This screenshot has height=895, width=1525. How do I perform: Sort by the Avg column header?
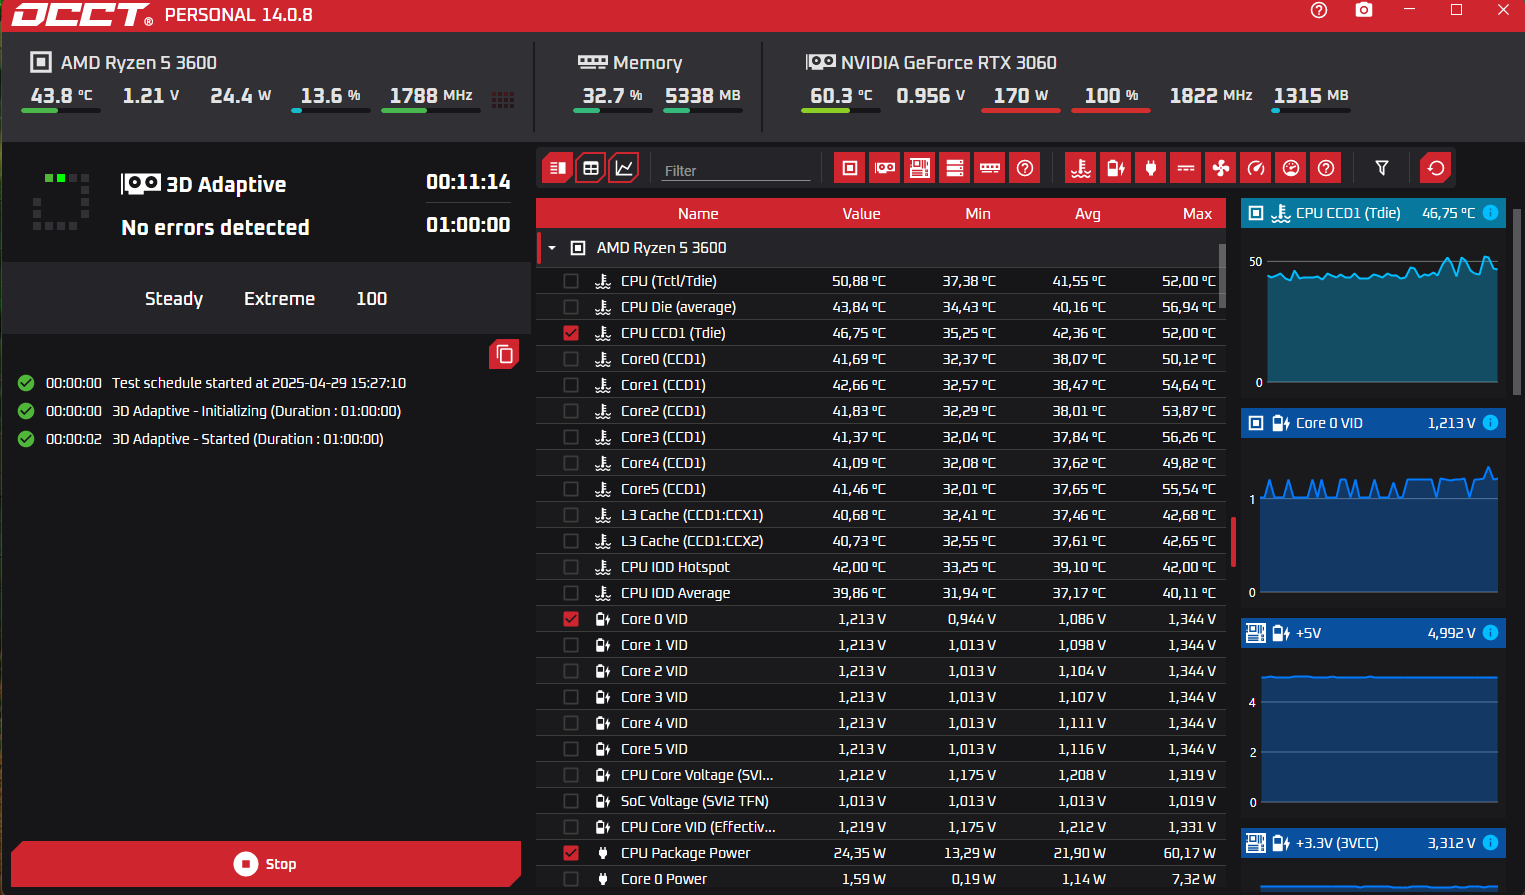[x=1088, y=214]
